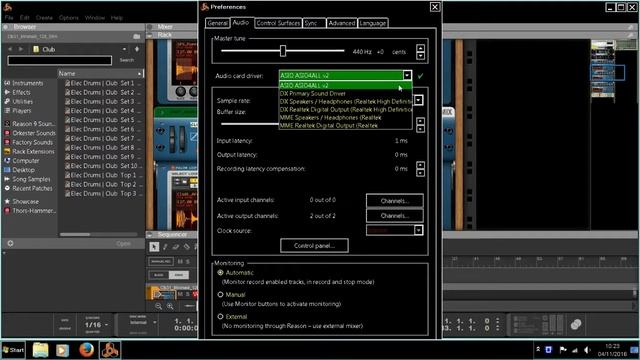640x360 pixels.
Task: Click Channels button for active input channels
Action: [394, 200]
